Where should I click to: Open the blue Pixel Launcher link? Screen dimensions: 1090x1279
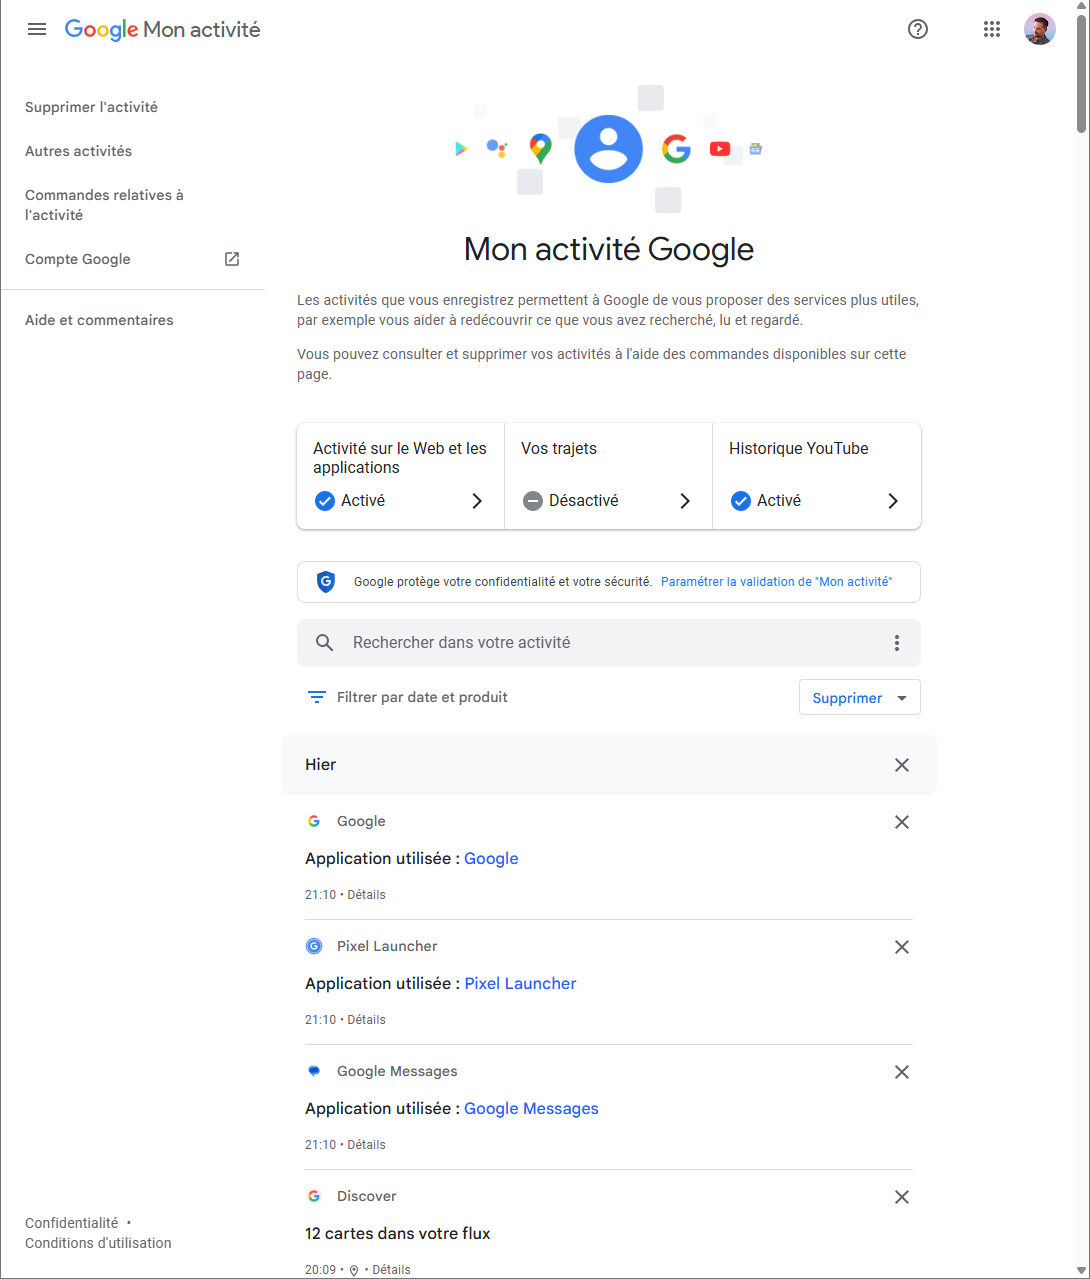click(520, 984)
